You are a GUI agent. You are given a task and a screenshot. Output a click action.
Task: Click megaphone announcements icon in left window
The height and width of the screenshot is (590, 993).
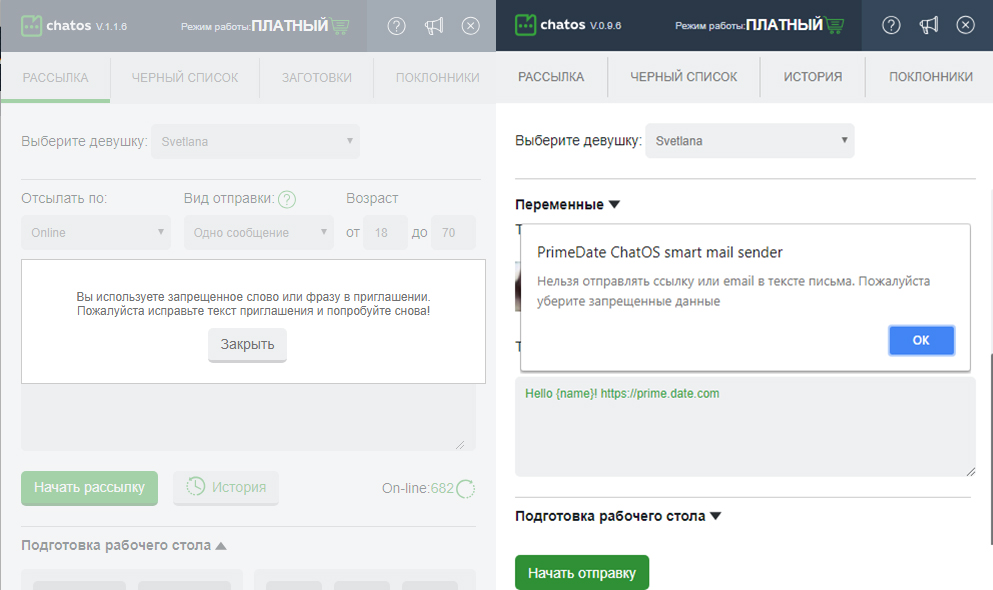click(x=434, y=26)
